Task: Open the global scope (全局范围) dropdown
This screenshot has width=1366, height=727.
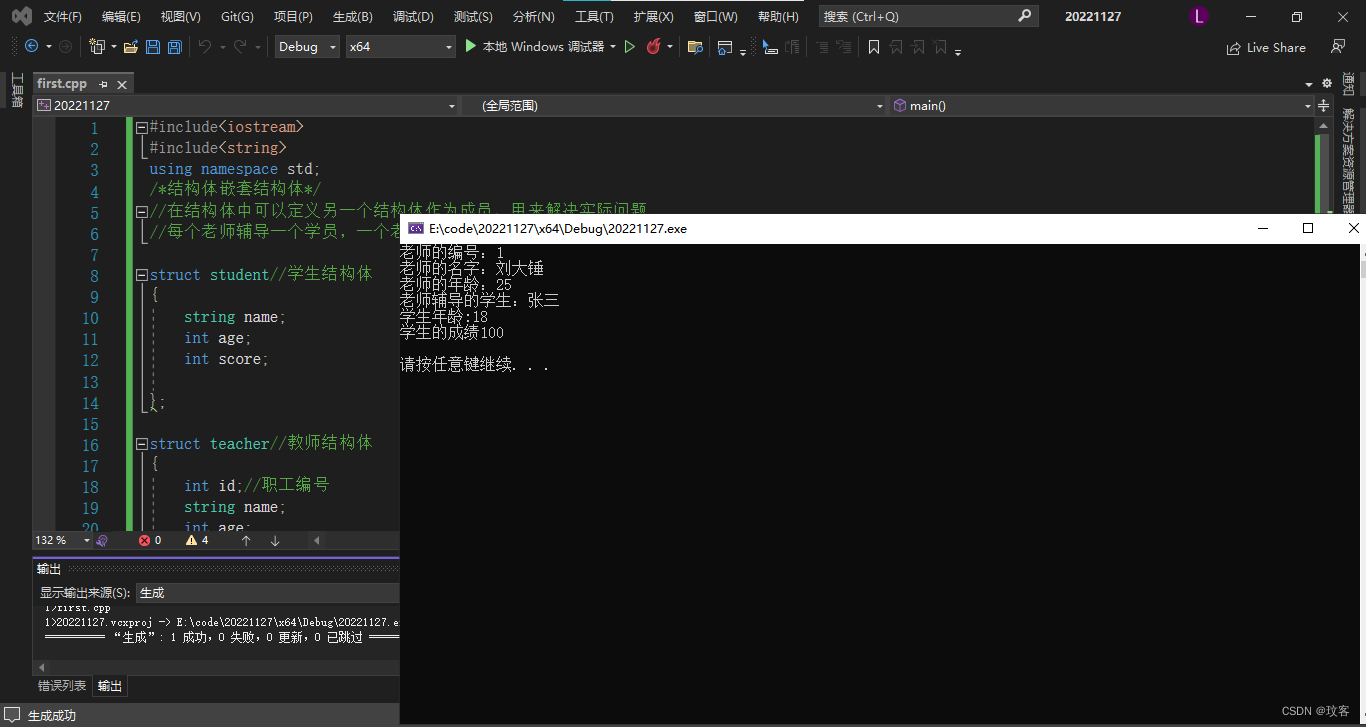Action: click(x=673, y=105)
